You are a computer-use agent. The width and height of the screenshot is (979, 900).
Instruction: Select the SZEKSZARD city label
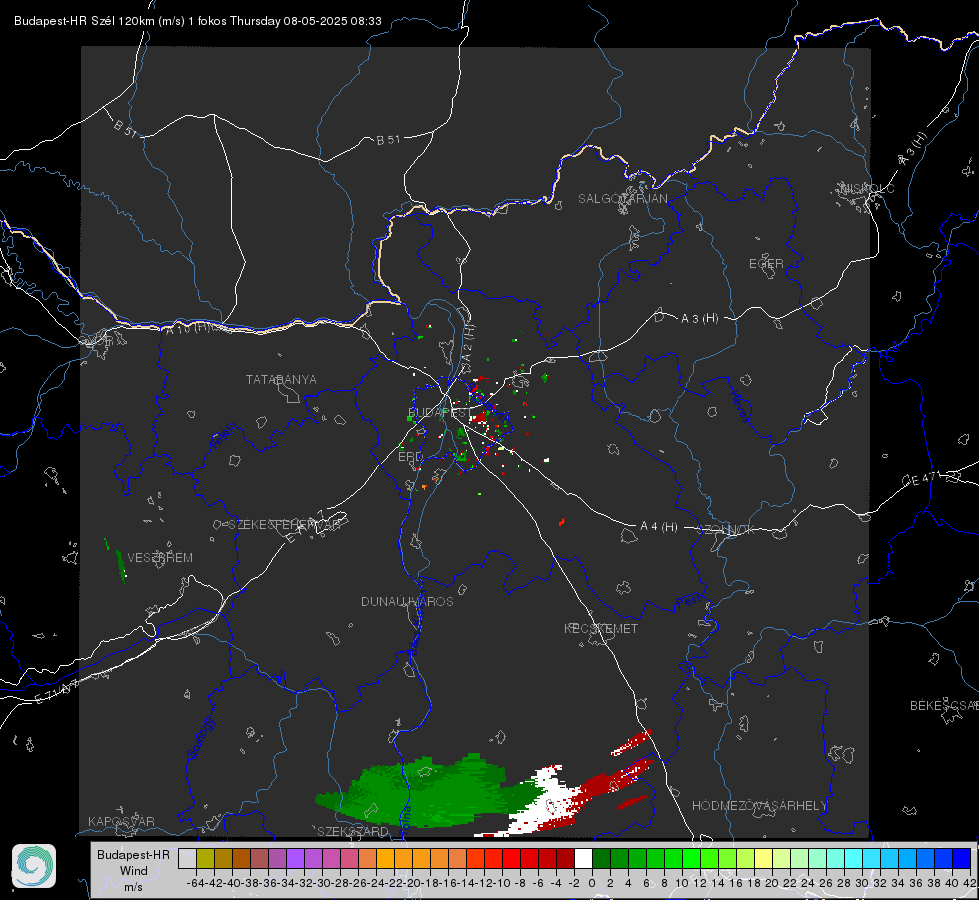point(353,831)
